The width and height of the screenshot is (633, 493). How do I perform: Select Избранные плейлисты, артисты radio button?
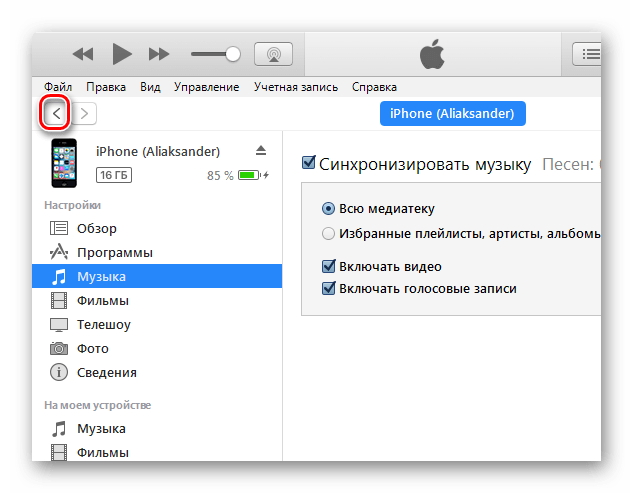click(x=328, y=233)
